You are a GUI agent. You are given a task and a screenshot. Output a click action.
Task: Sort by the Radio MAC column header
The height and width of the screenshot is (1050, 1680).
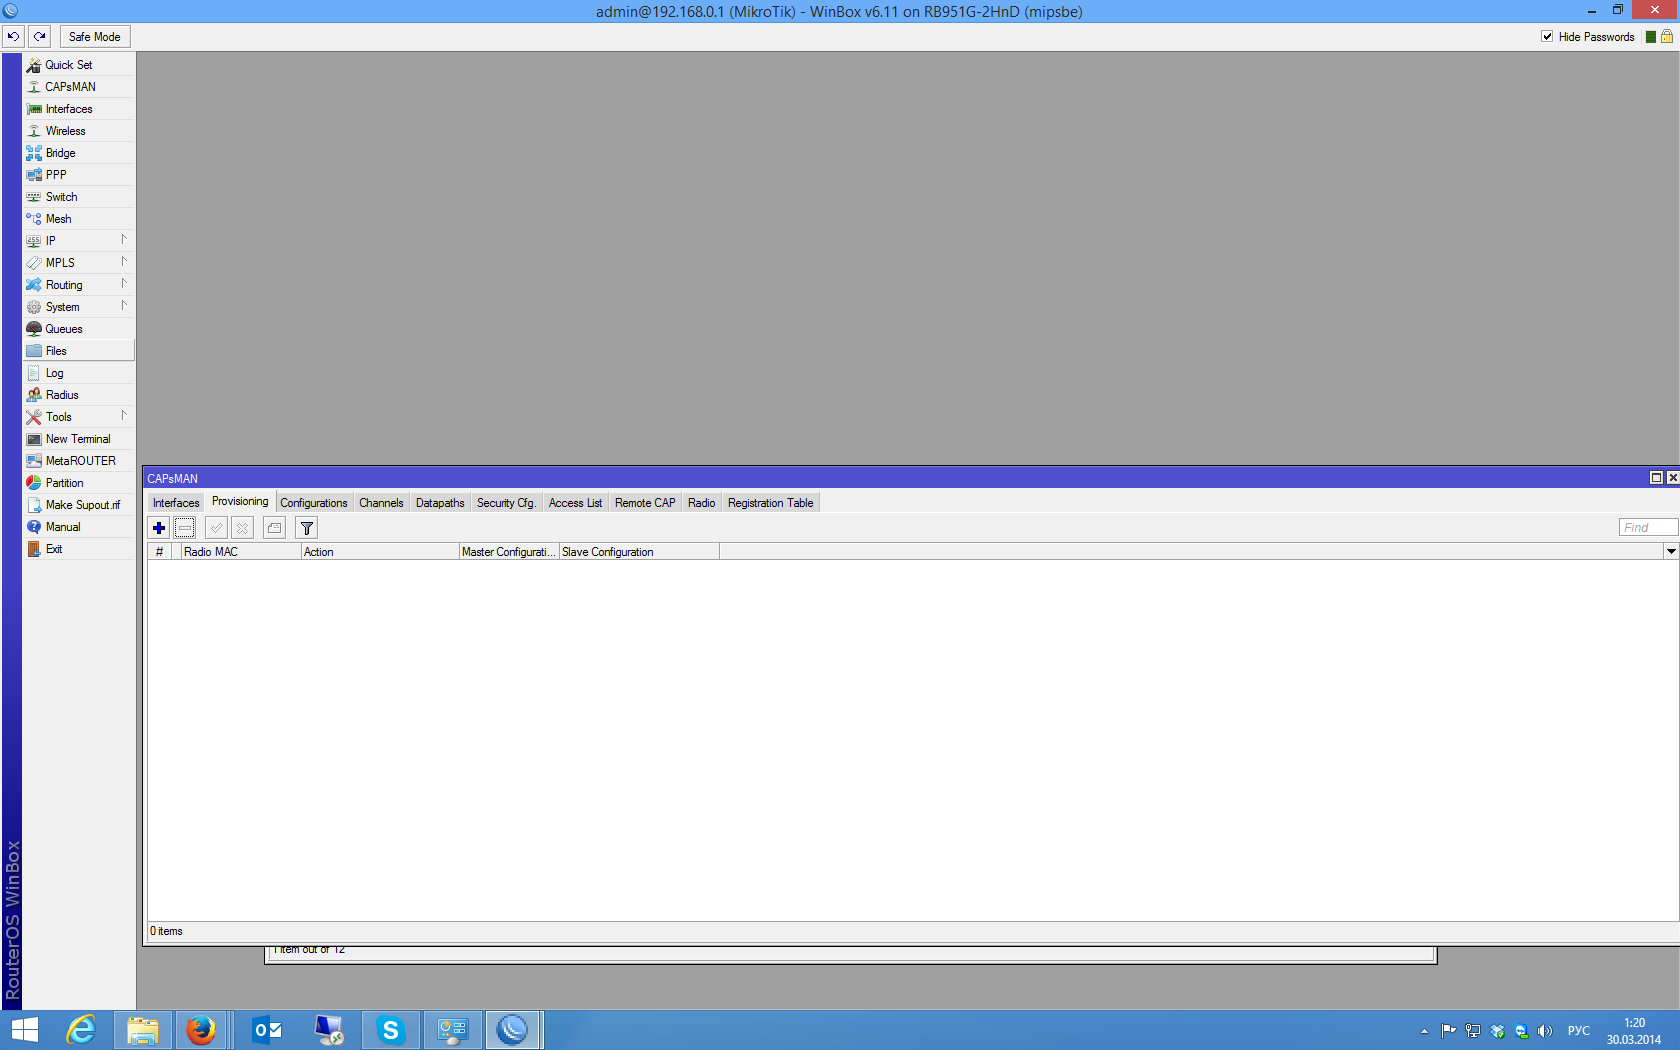[x=240, y=552]
